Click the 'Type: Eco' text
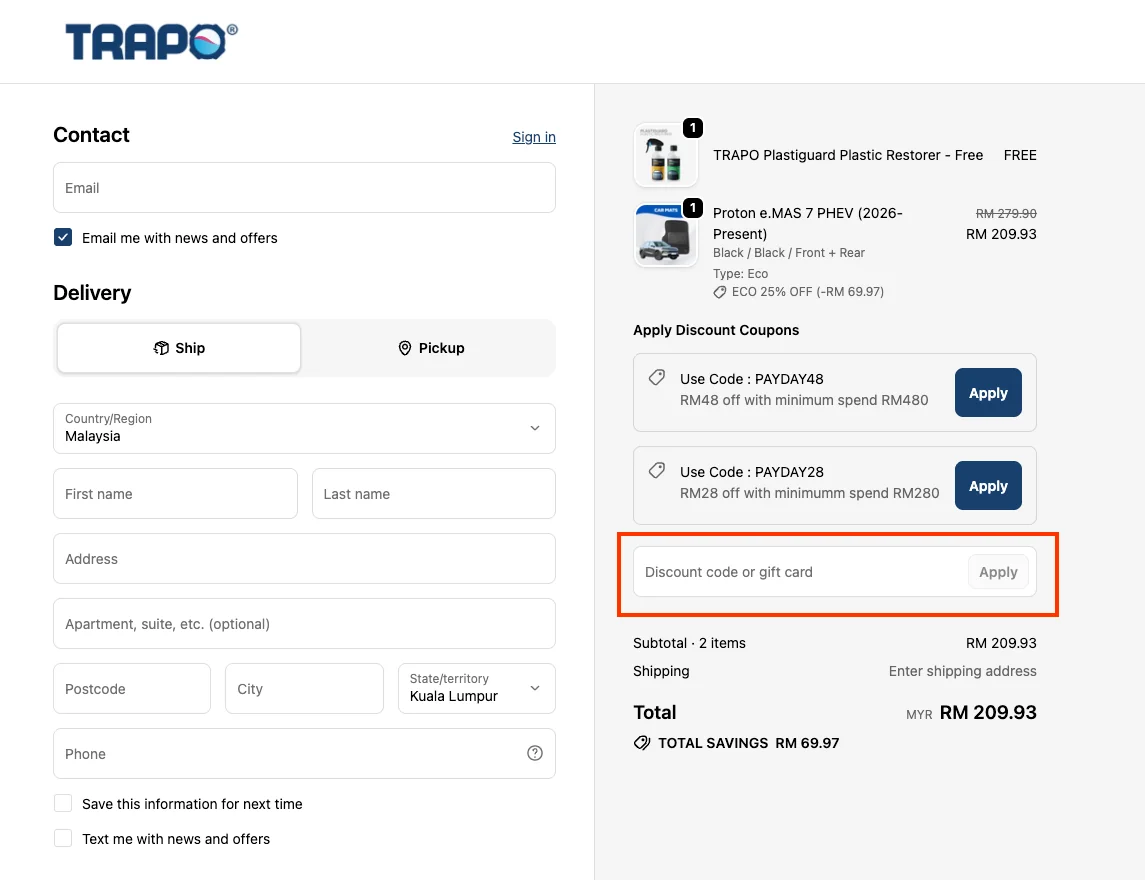Viewport: 1145px width, 880px height. (740, 274)
